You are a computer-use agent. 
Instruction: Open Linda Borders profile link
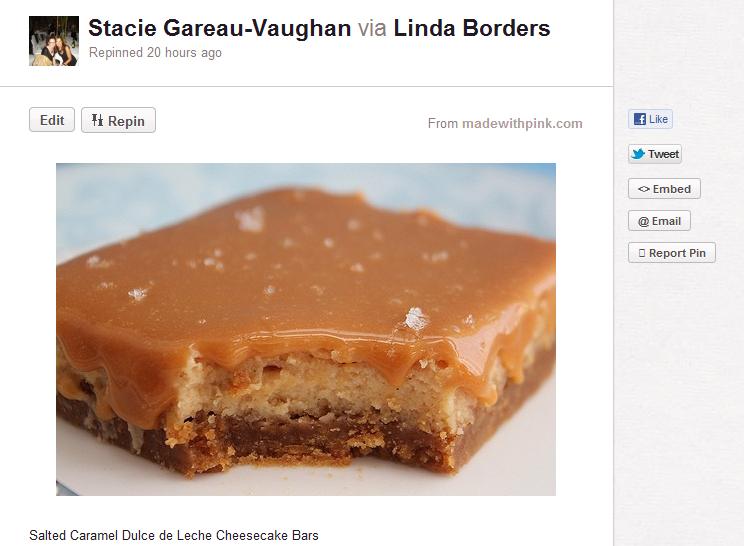pyautogui.click(x=472, y=28)
